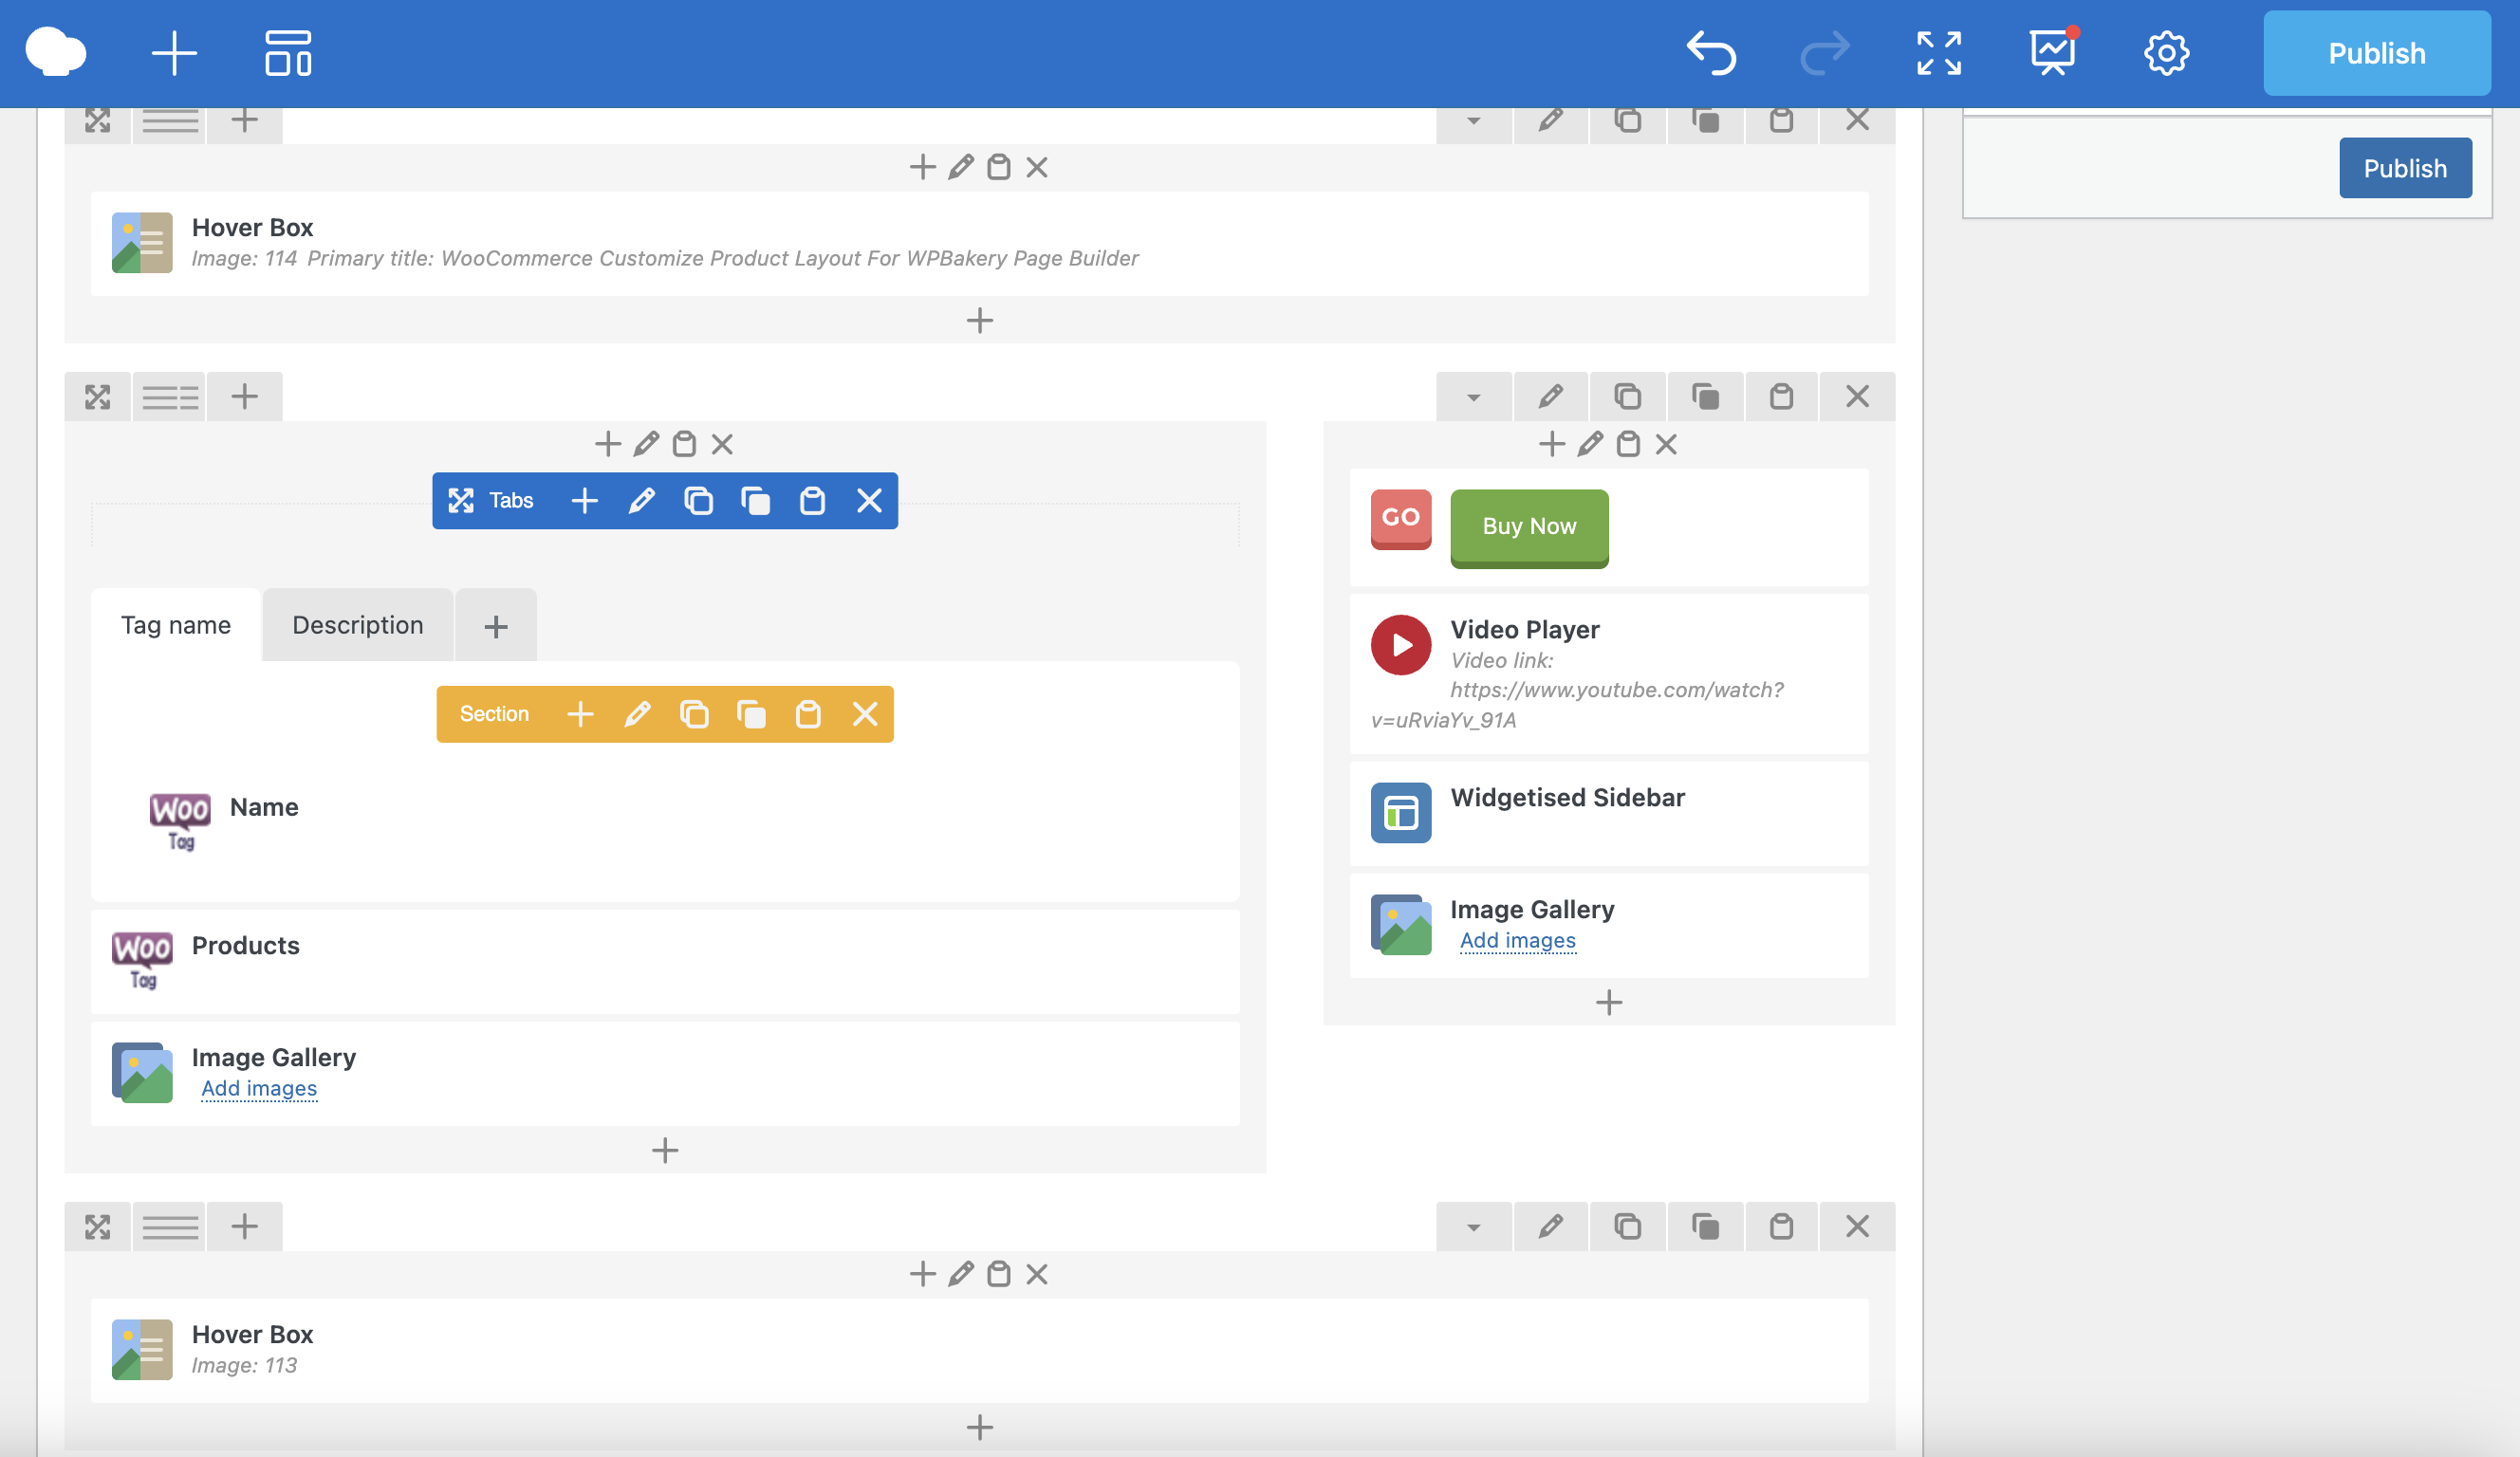This screenshot has width=2520, height=1457.
Task: Select the Tag name tab
Action: pos(176,625)
